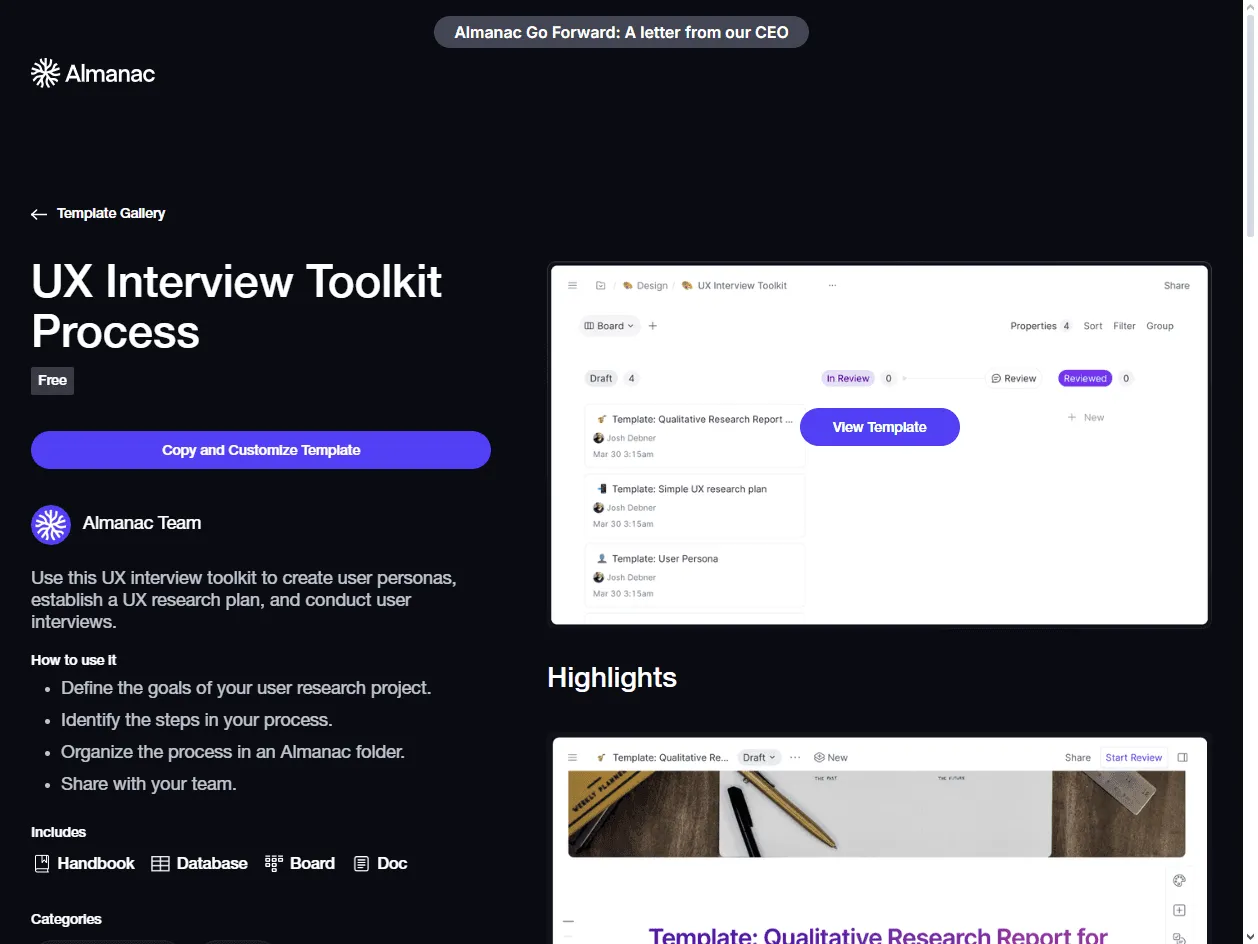Click the Doc icon under Includes
The height and width of the screenshot is (944, 1258).
(x=362, y=864)
